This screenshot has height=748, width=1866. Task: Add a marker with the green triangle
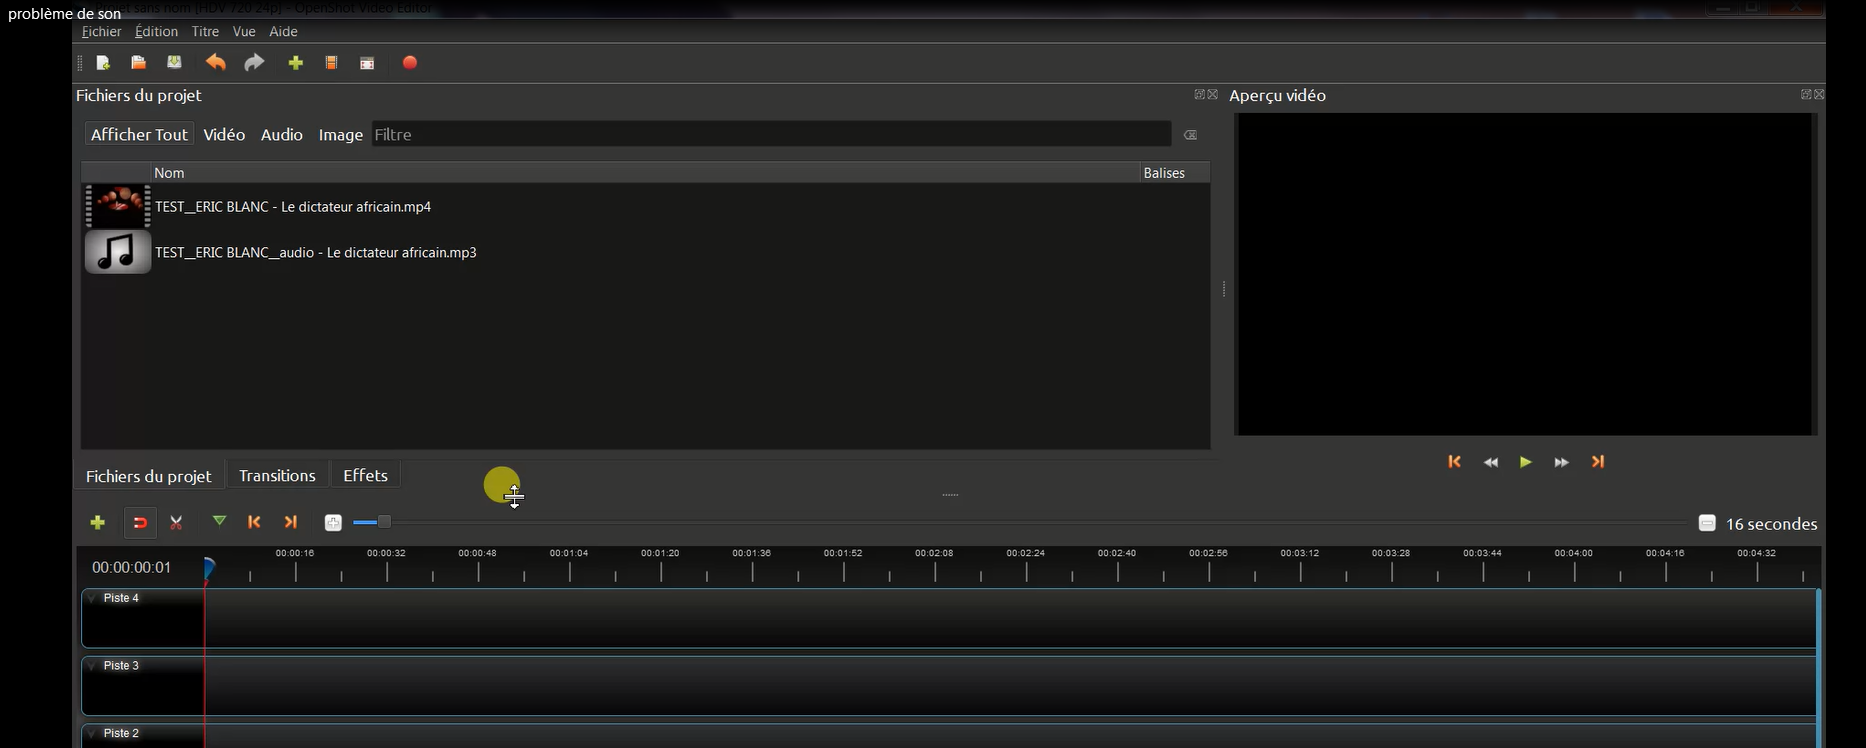coord(219,521)
